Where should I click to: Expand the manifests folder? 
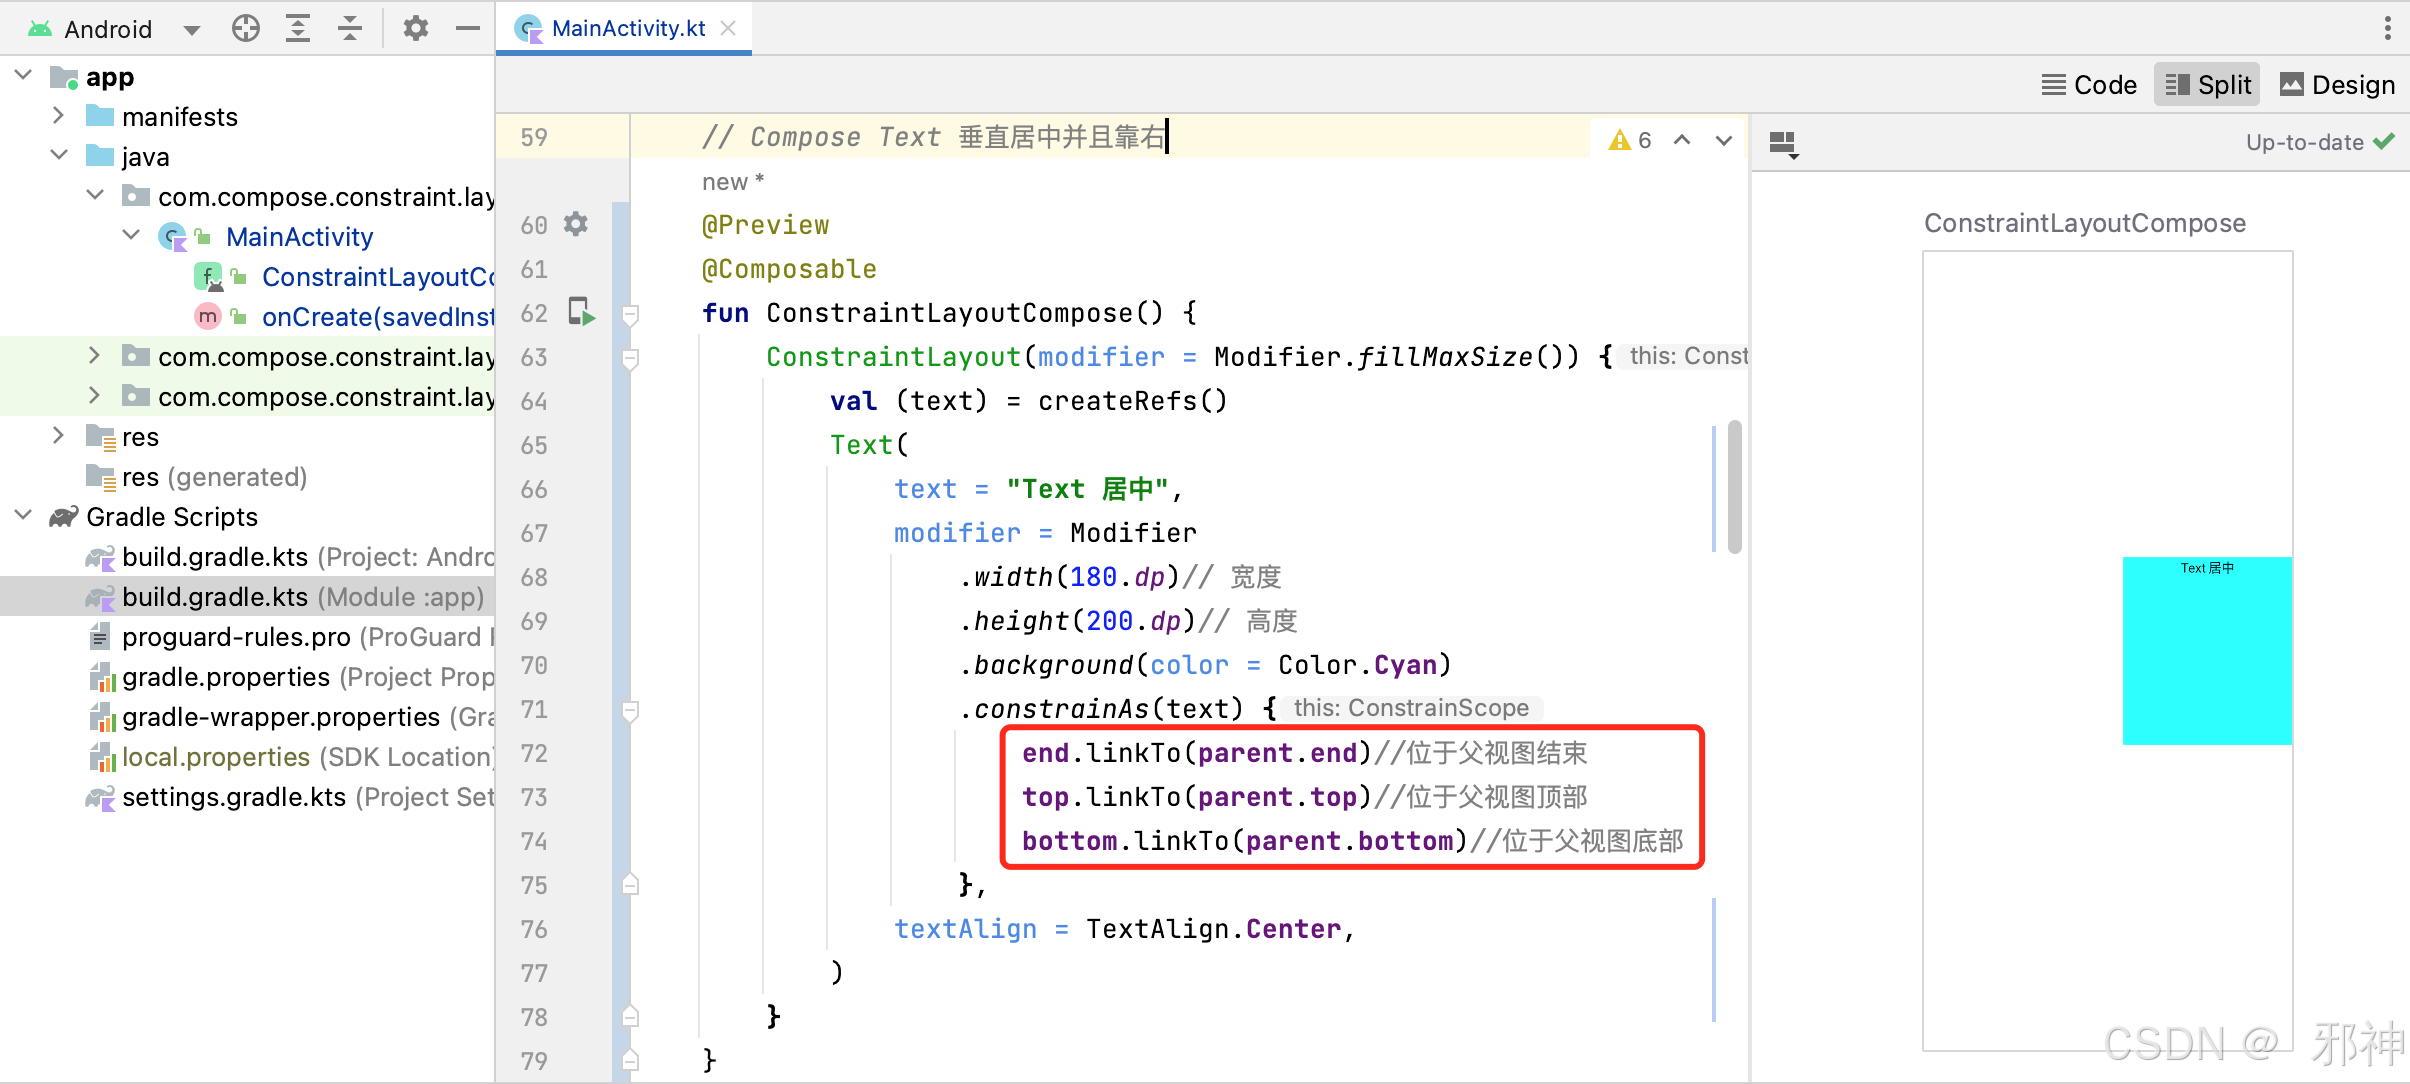click(58, 116)
